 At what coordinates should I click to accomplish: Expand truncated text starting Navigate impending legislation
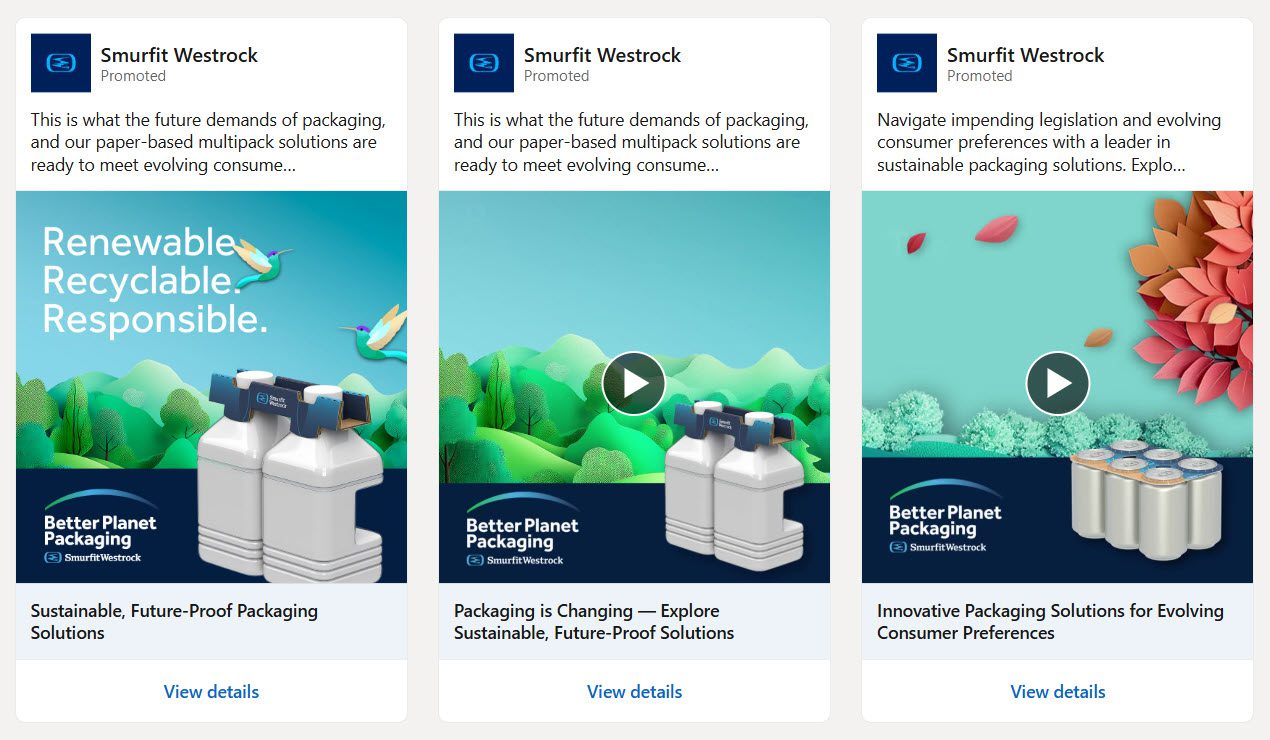pyautogui.click(x=1049, y=142)
